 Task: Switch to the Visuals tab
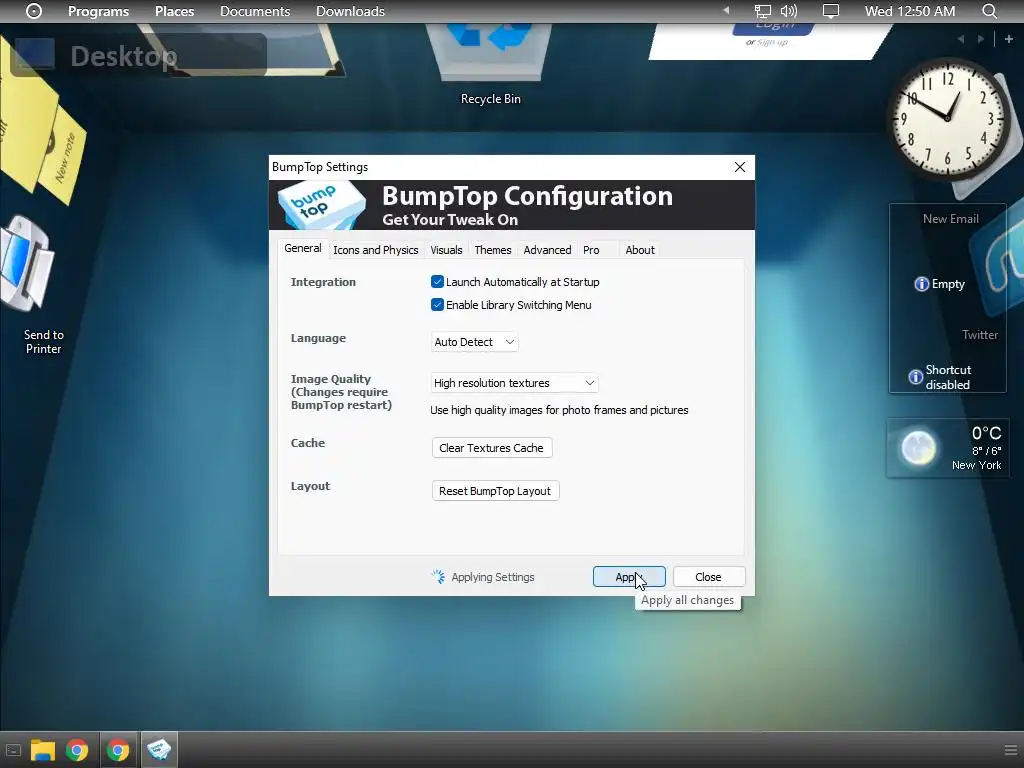[446, 249]
